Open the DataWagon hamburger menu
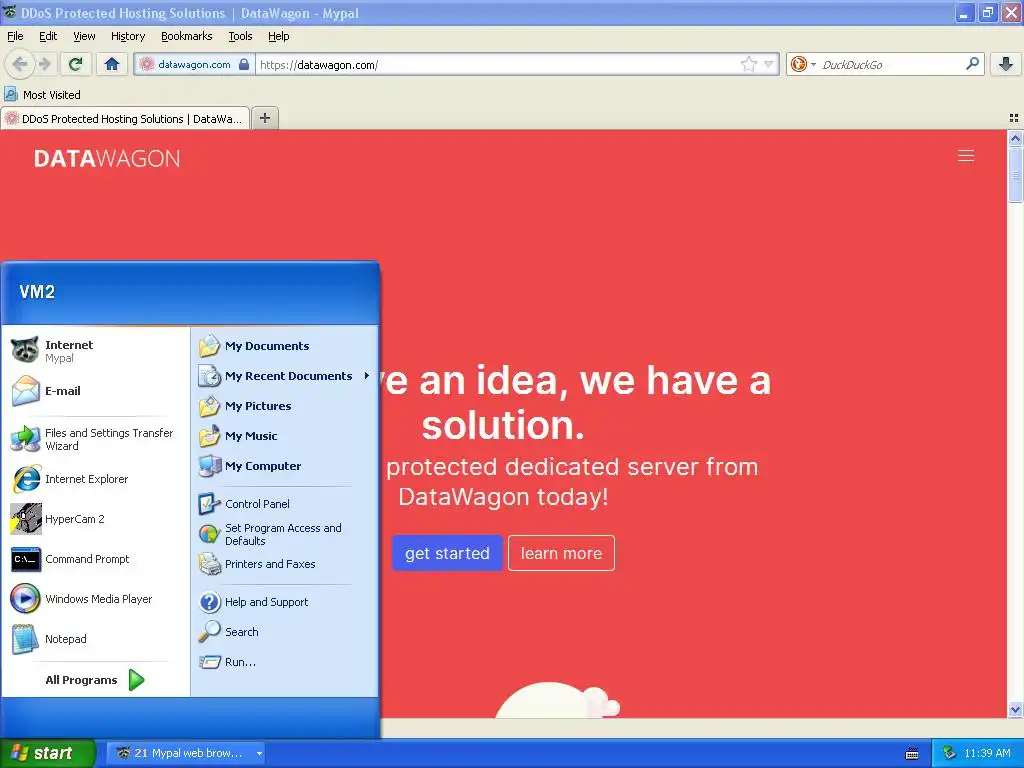 966,156
